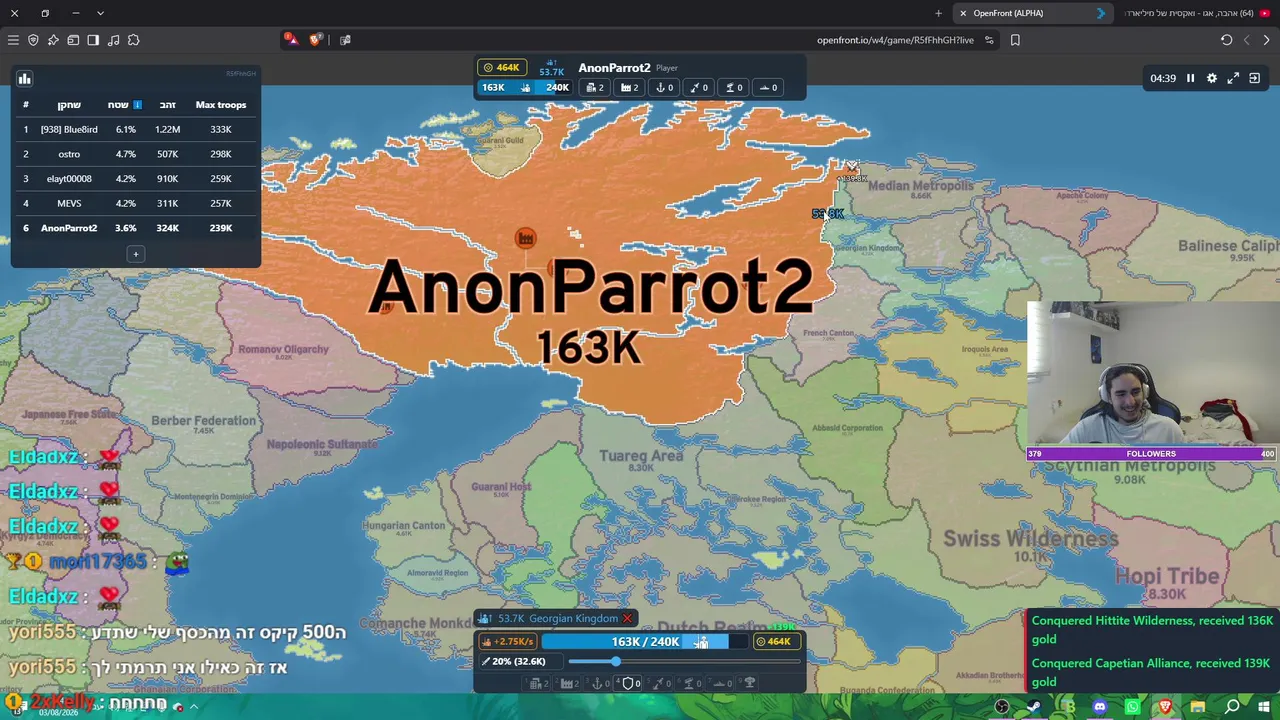Toggle the leaderboard chart icon
Screen dimensions: 1280x720
(x=25, y=78)
